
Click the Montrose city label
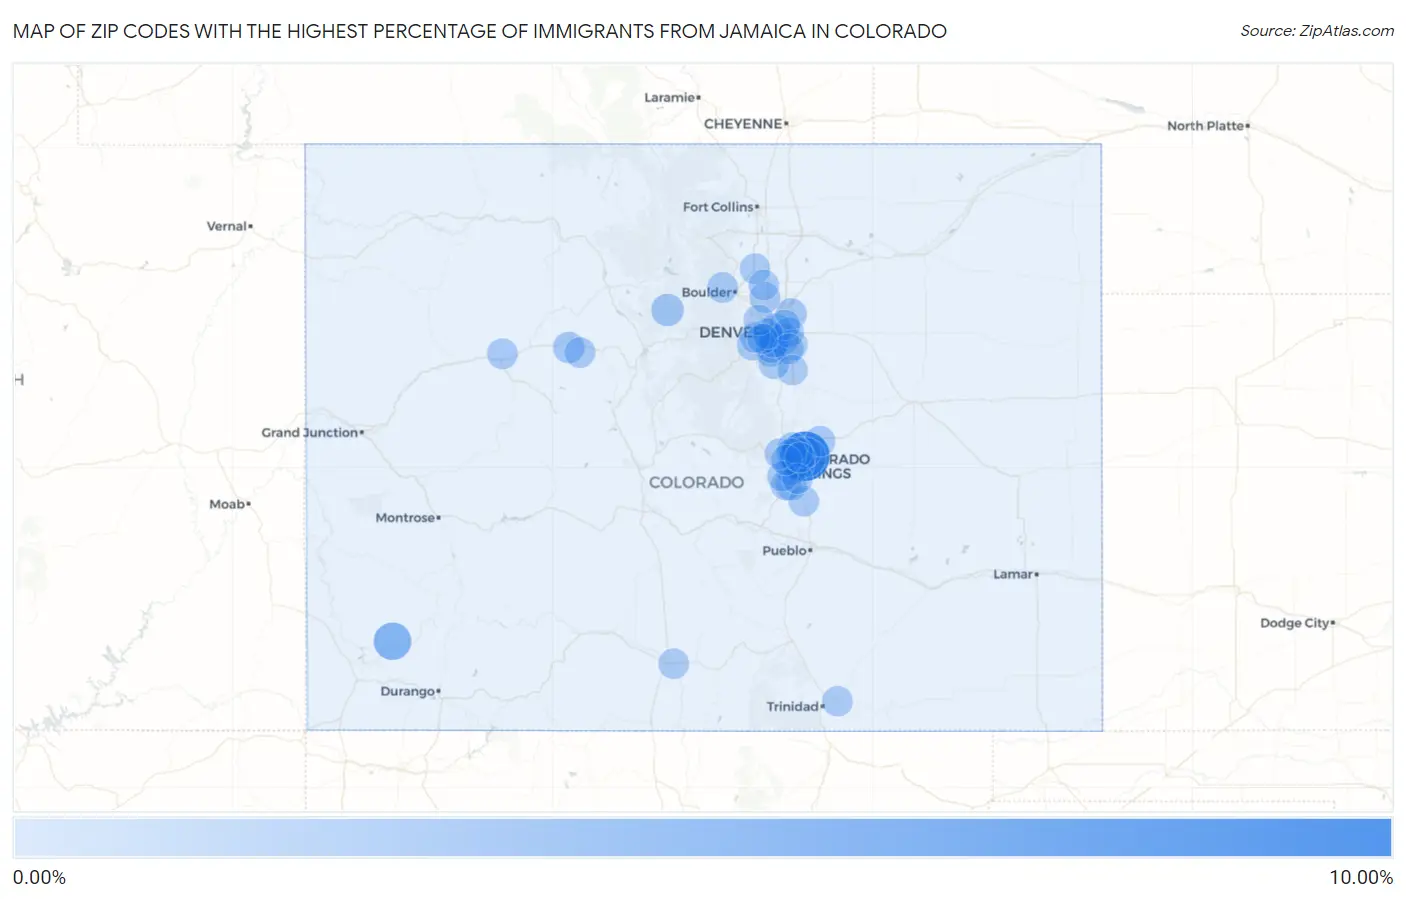407,517
